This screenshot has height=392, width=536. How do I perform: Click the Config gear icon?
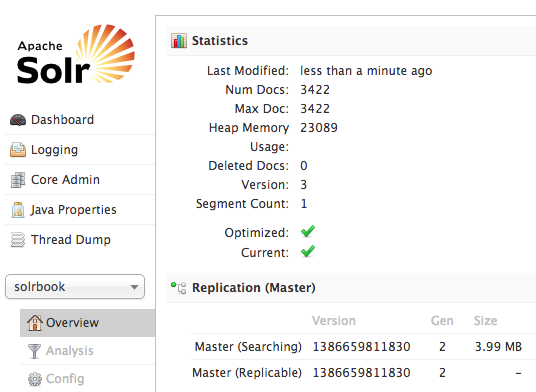click(x=35, y=379)
